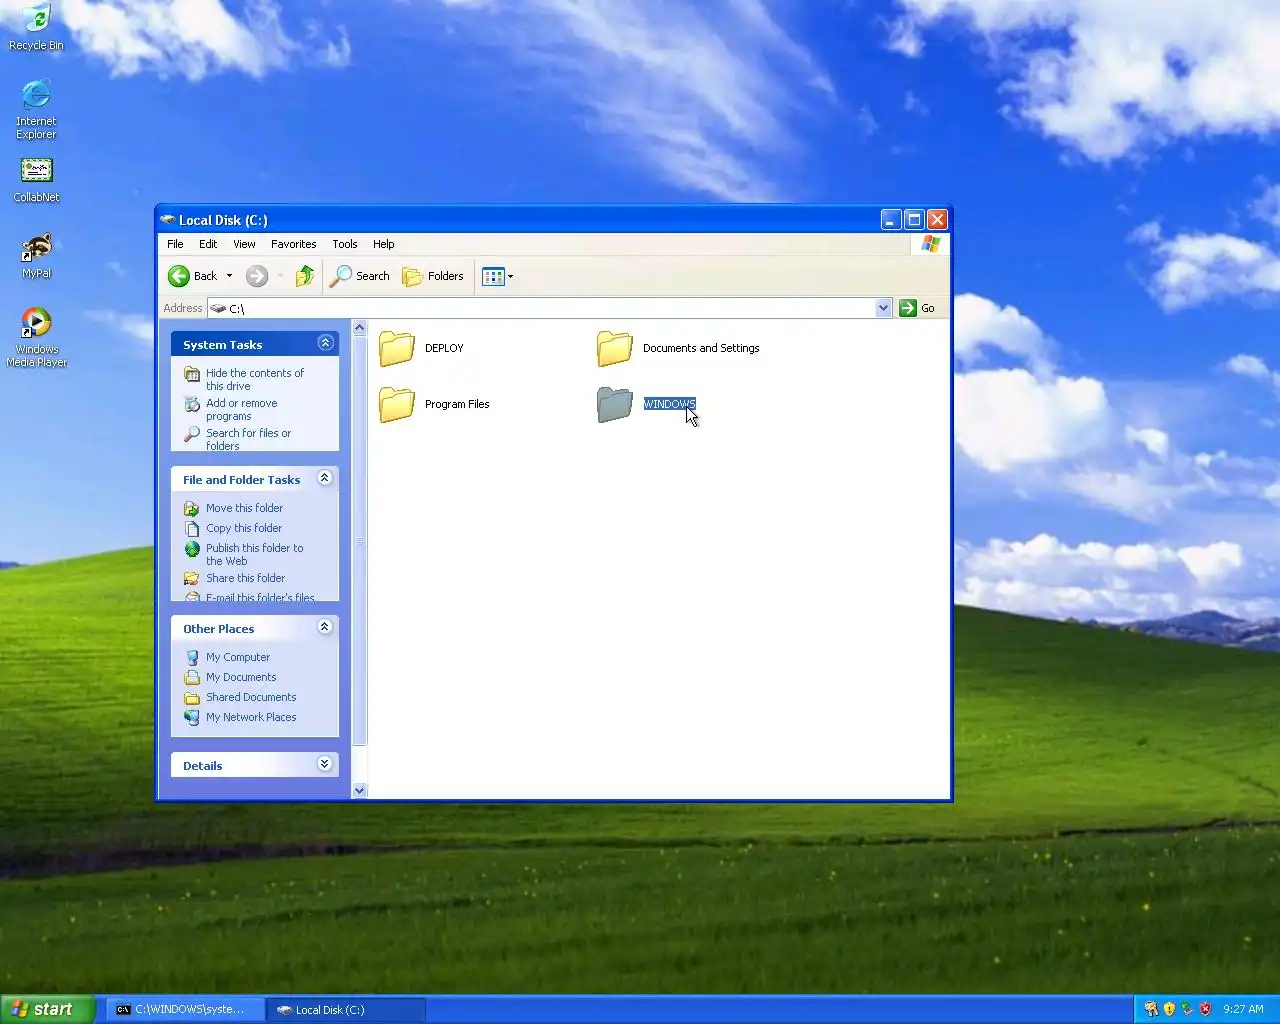This screenshot has height=1024, width=1280.
Task: Click Hide the contents of this drive
Action: pos(255,379)
